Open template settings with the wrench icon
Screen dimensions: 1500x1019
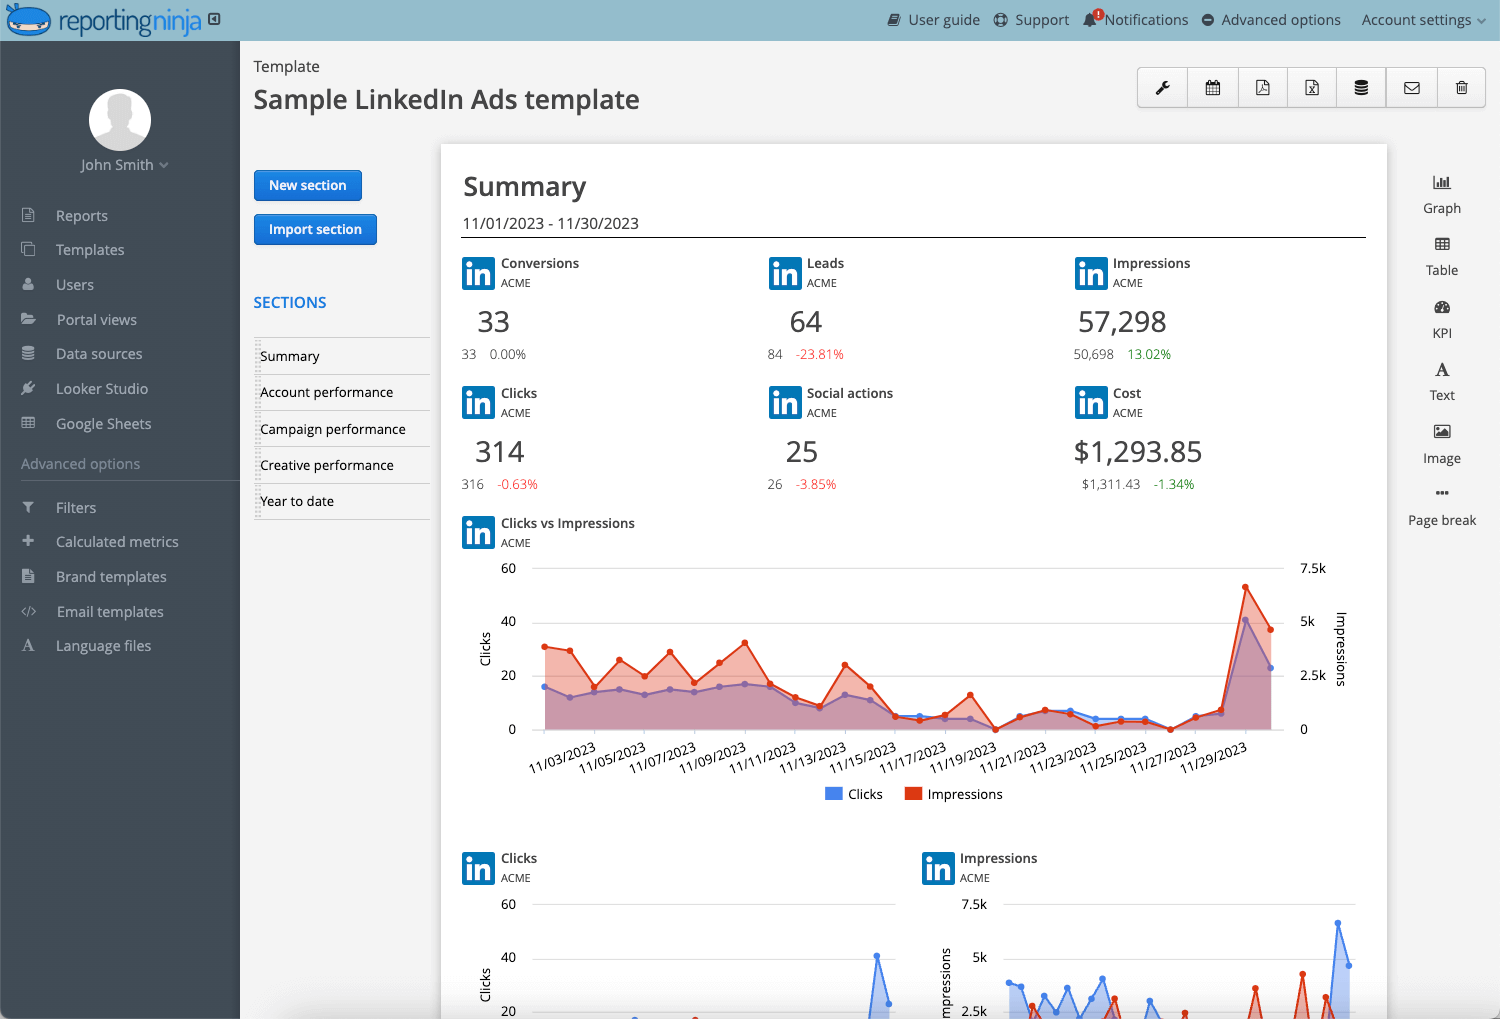pyautogui.click(x=1161, y=87)
